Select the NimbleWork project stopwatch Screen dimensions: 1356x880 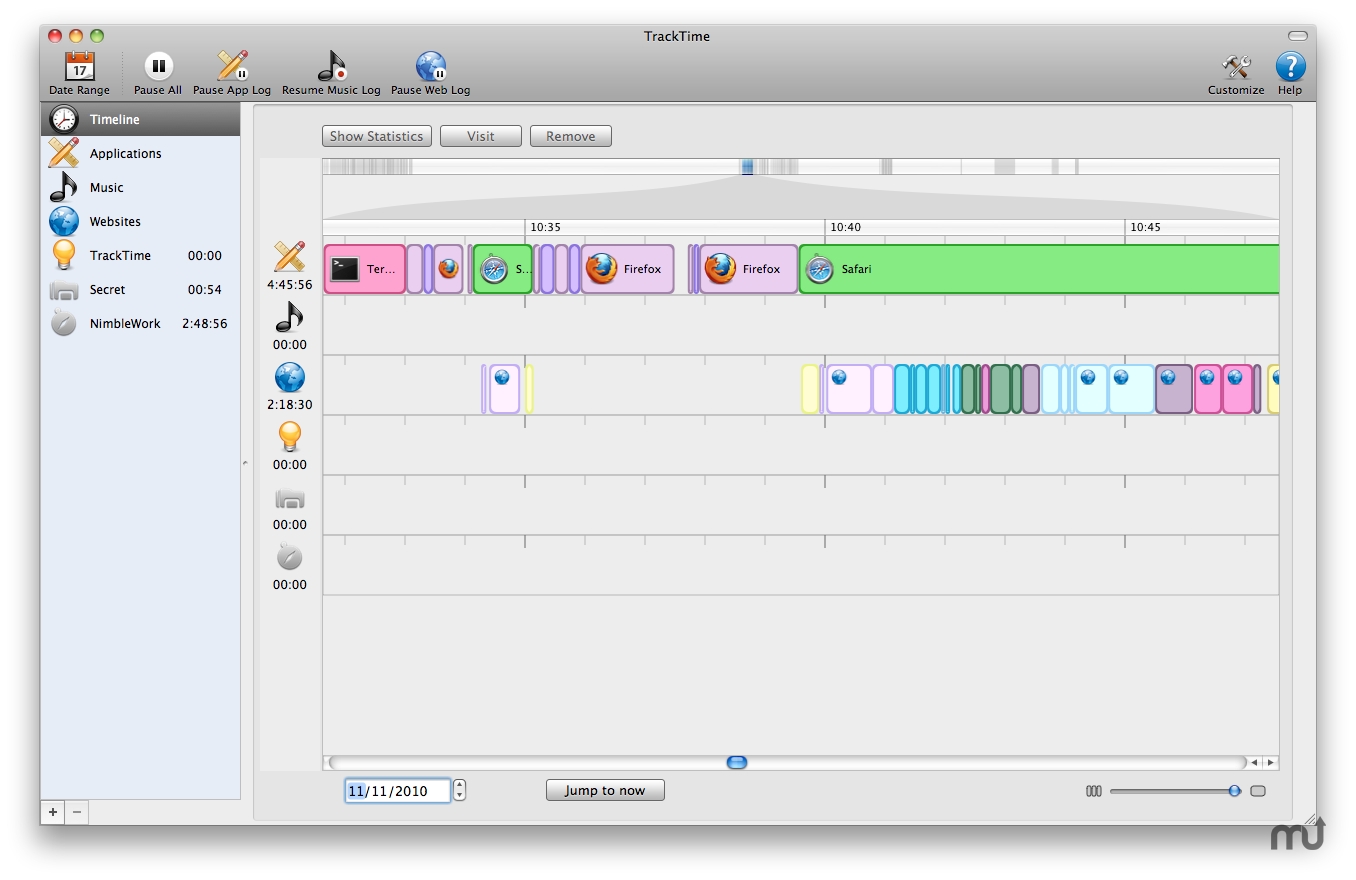(64, 323)
